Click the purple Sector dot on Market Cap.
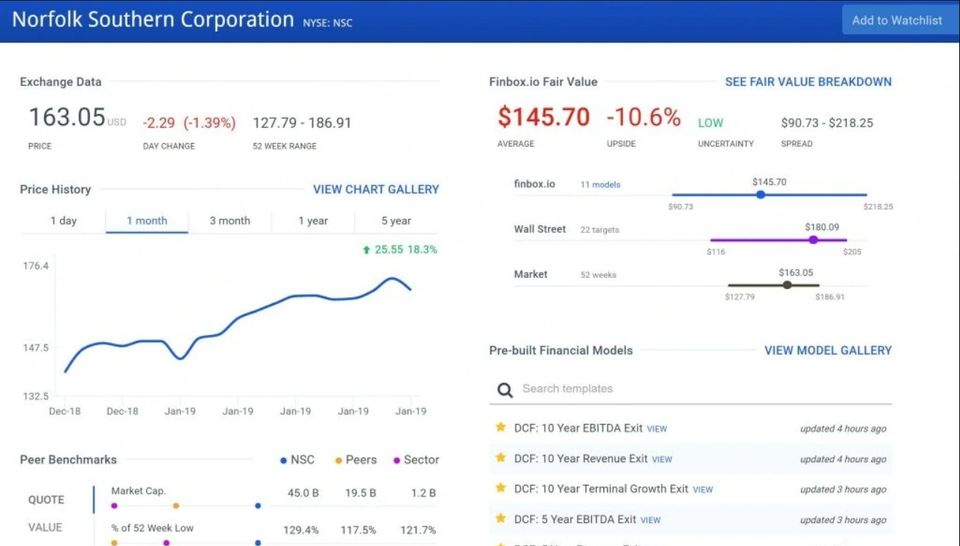This screenshot has height=546, width=960. pyautogui.click(x=114, y=506)
